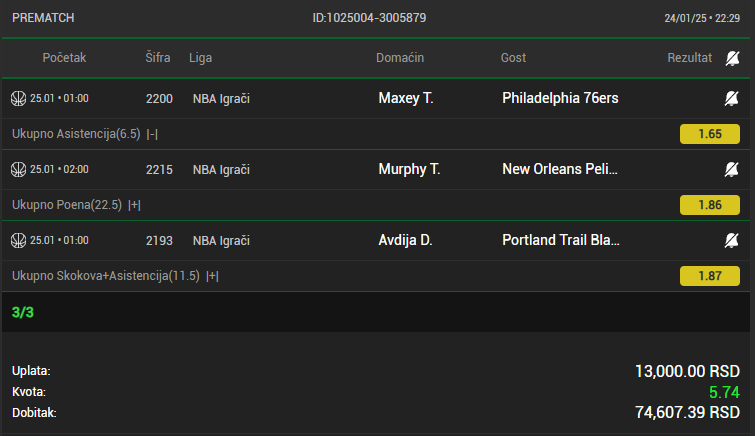
Task: Click ticket ID 1025004-3005879
Action: [369, 18]
